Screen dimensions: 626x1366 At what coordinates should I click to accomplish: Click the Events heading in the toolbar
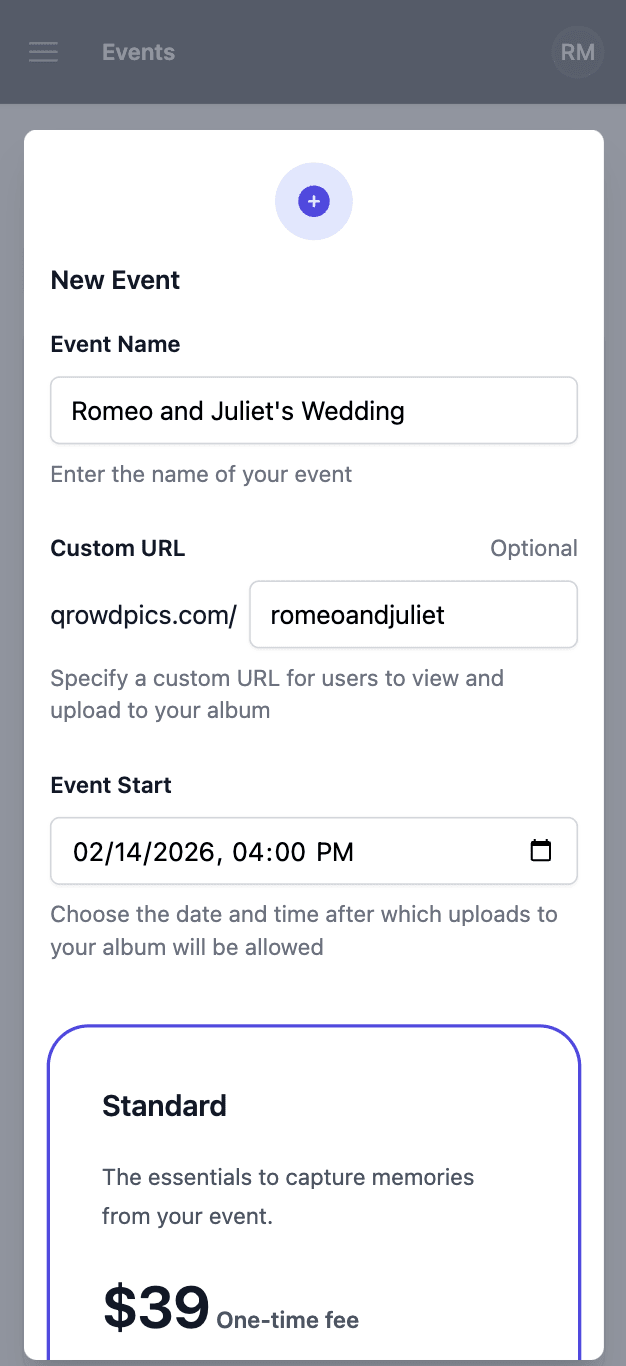tap(138, 52)
